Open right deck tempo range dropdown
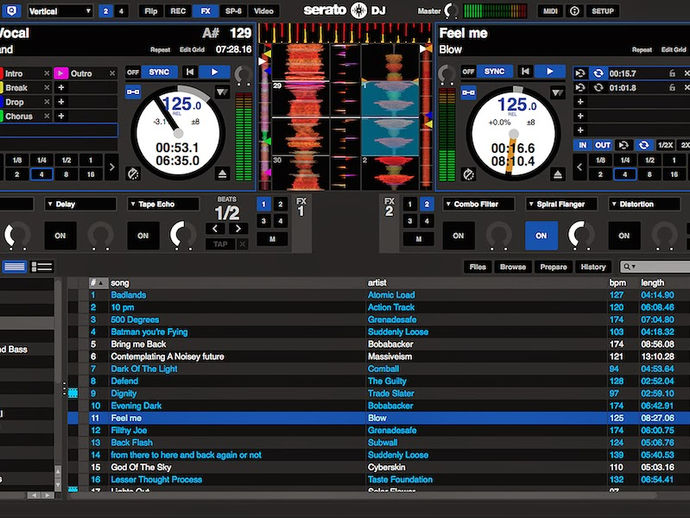Screen dimensions: 690x518 [558, 92]
